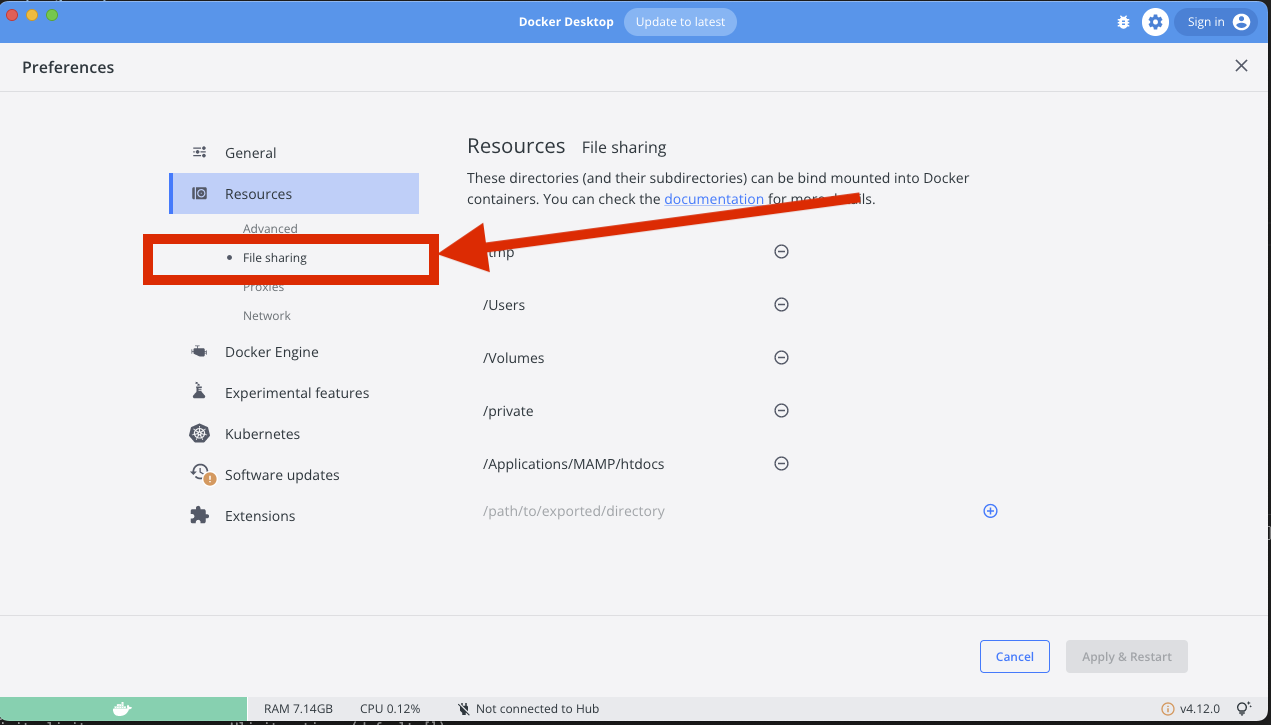Select General in preferences sidebar

(x=294, y=153)
